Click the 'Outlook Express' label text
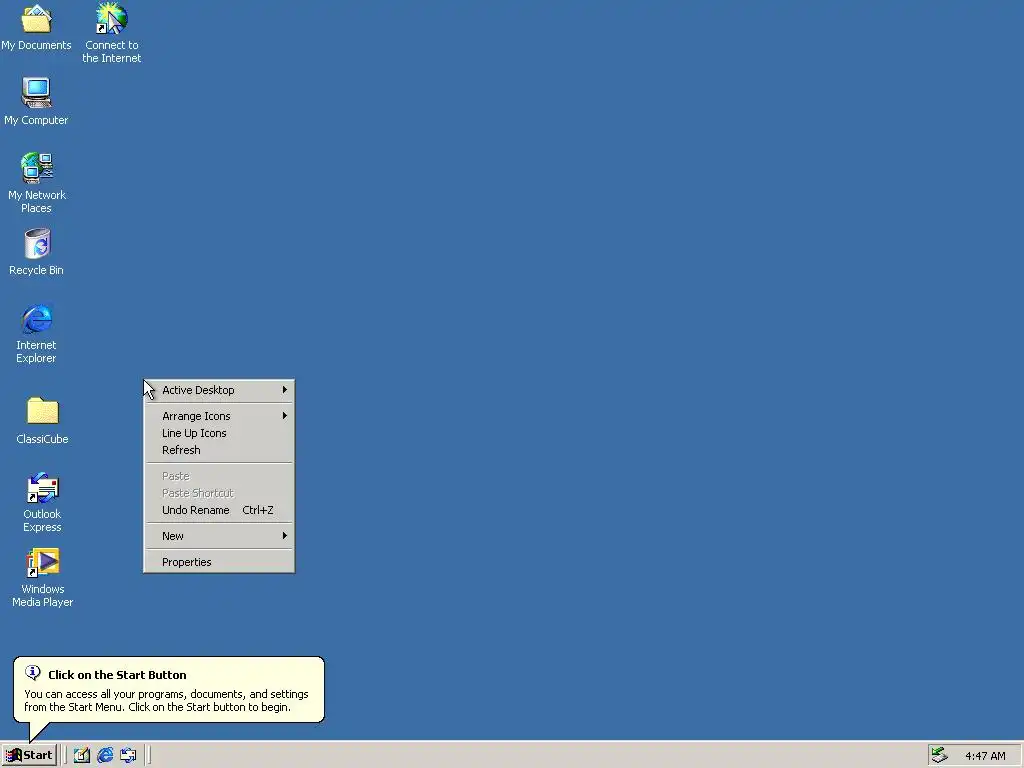This screenshot has width=1024, height=768. pyautogui.click(x=42, y=520)
